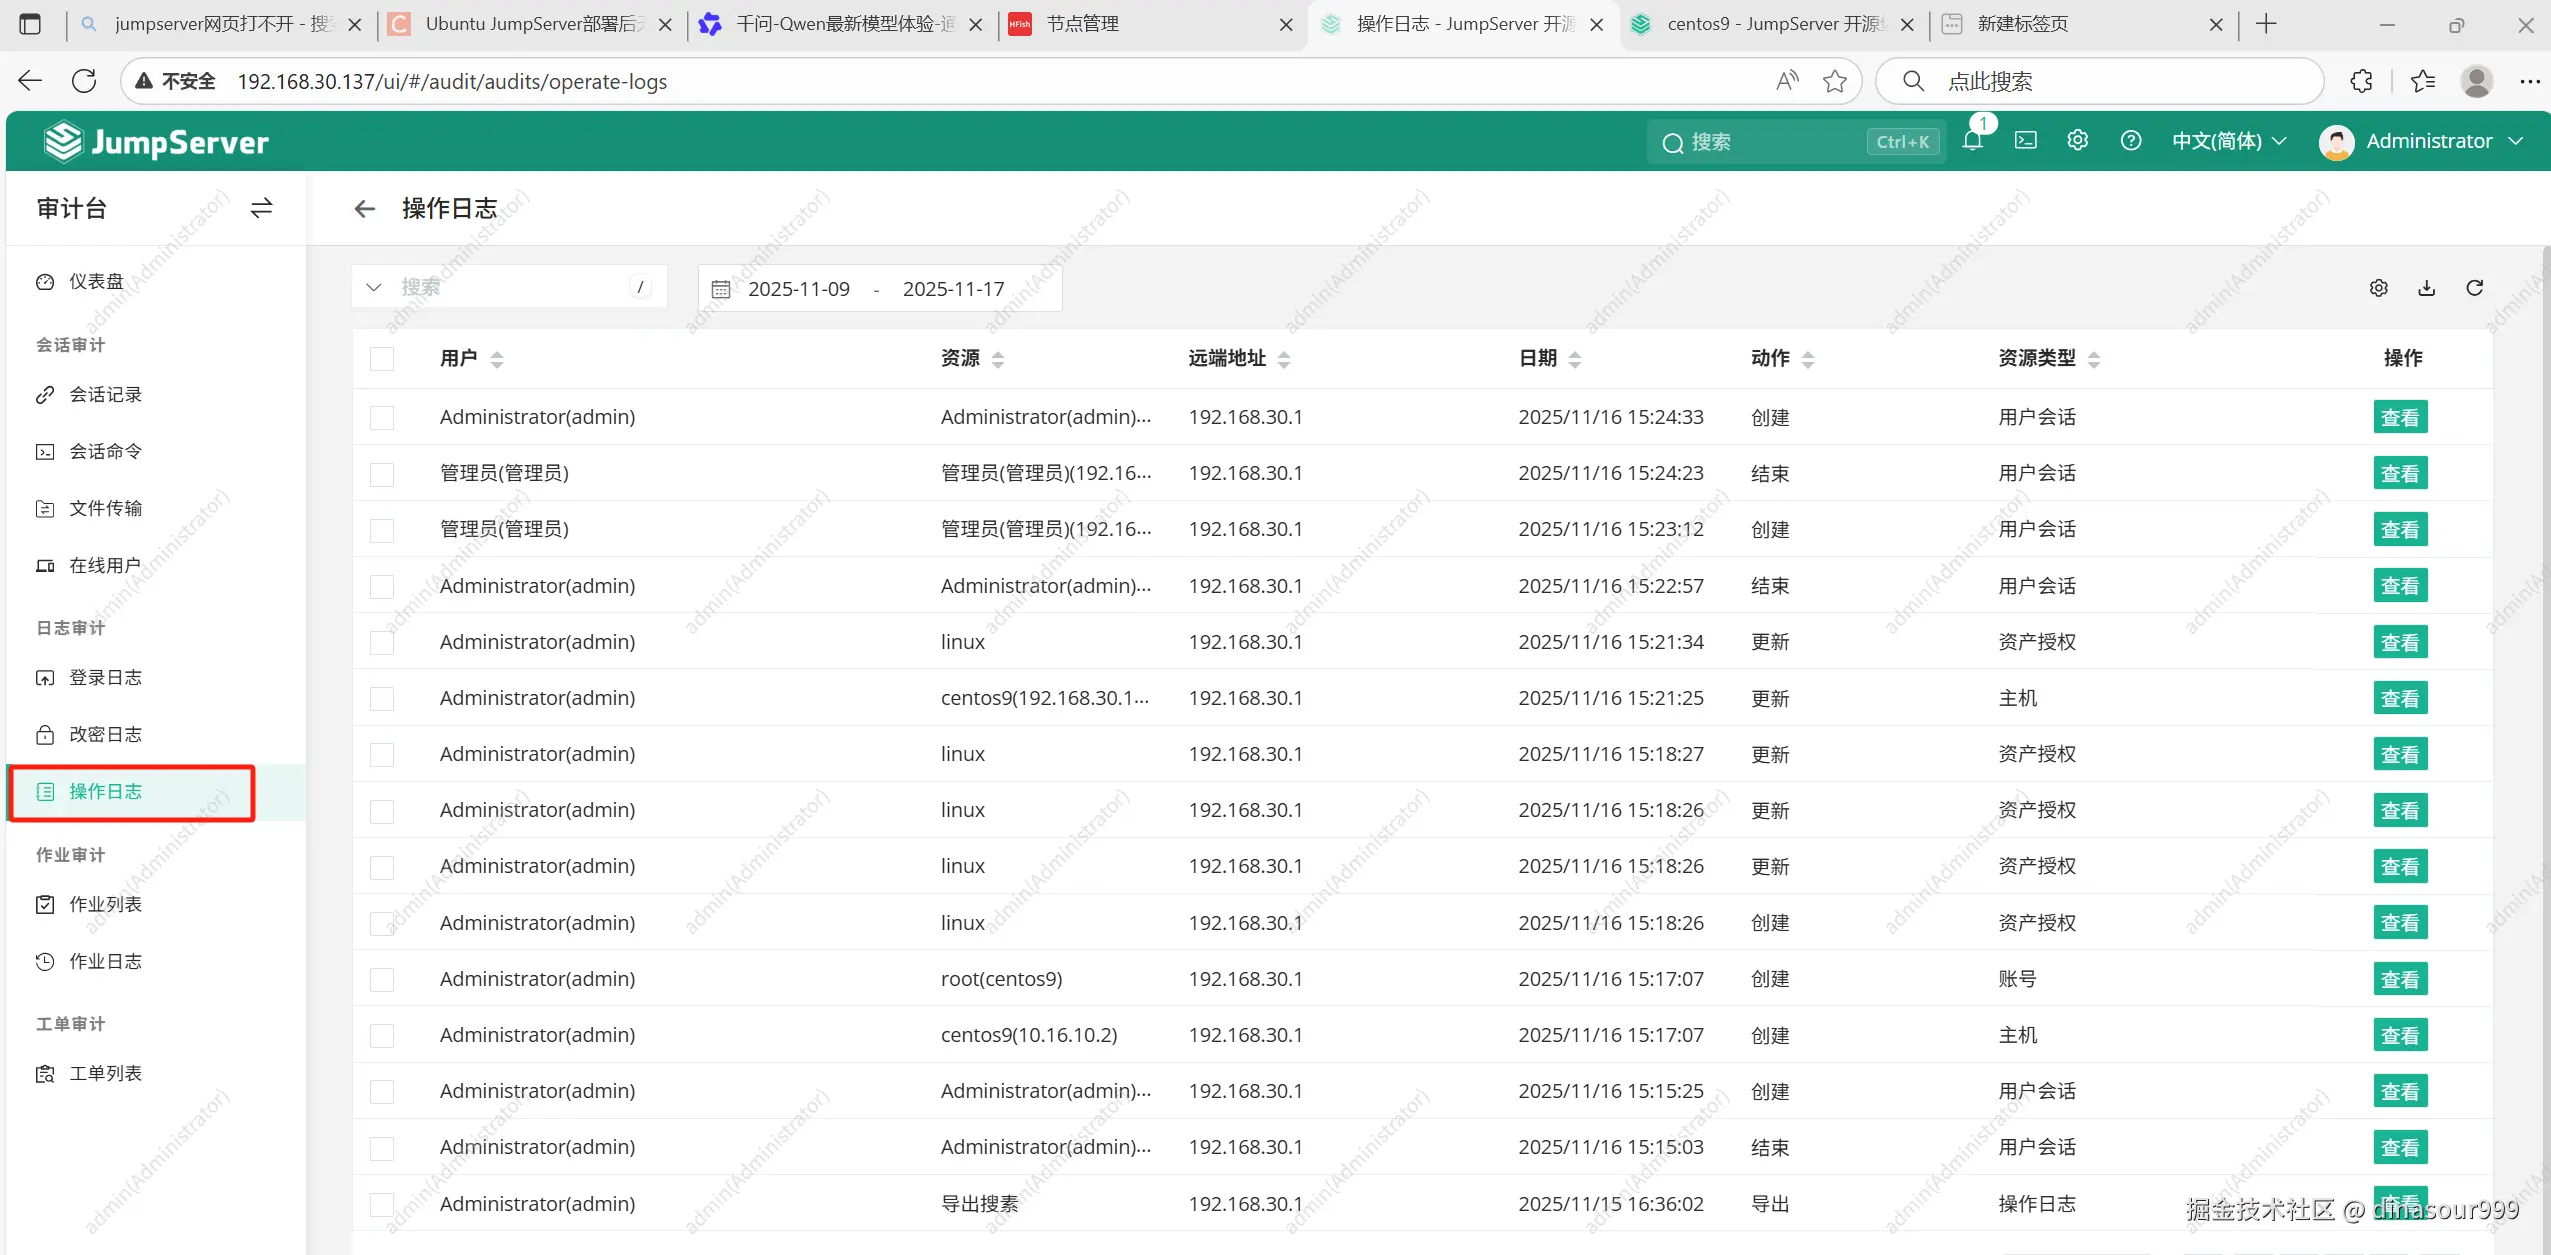This screenshot has height=1255, width=2551.
Task: Refresh the operation log table
Action: coord(2475,288)
